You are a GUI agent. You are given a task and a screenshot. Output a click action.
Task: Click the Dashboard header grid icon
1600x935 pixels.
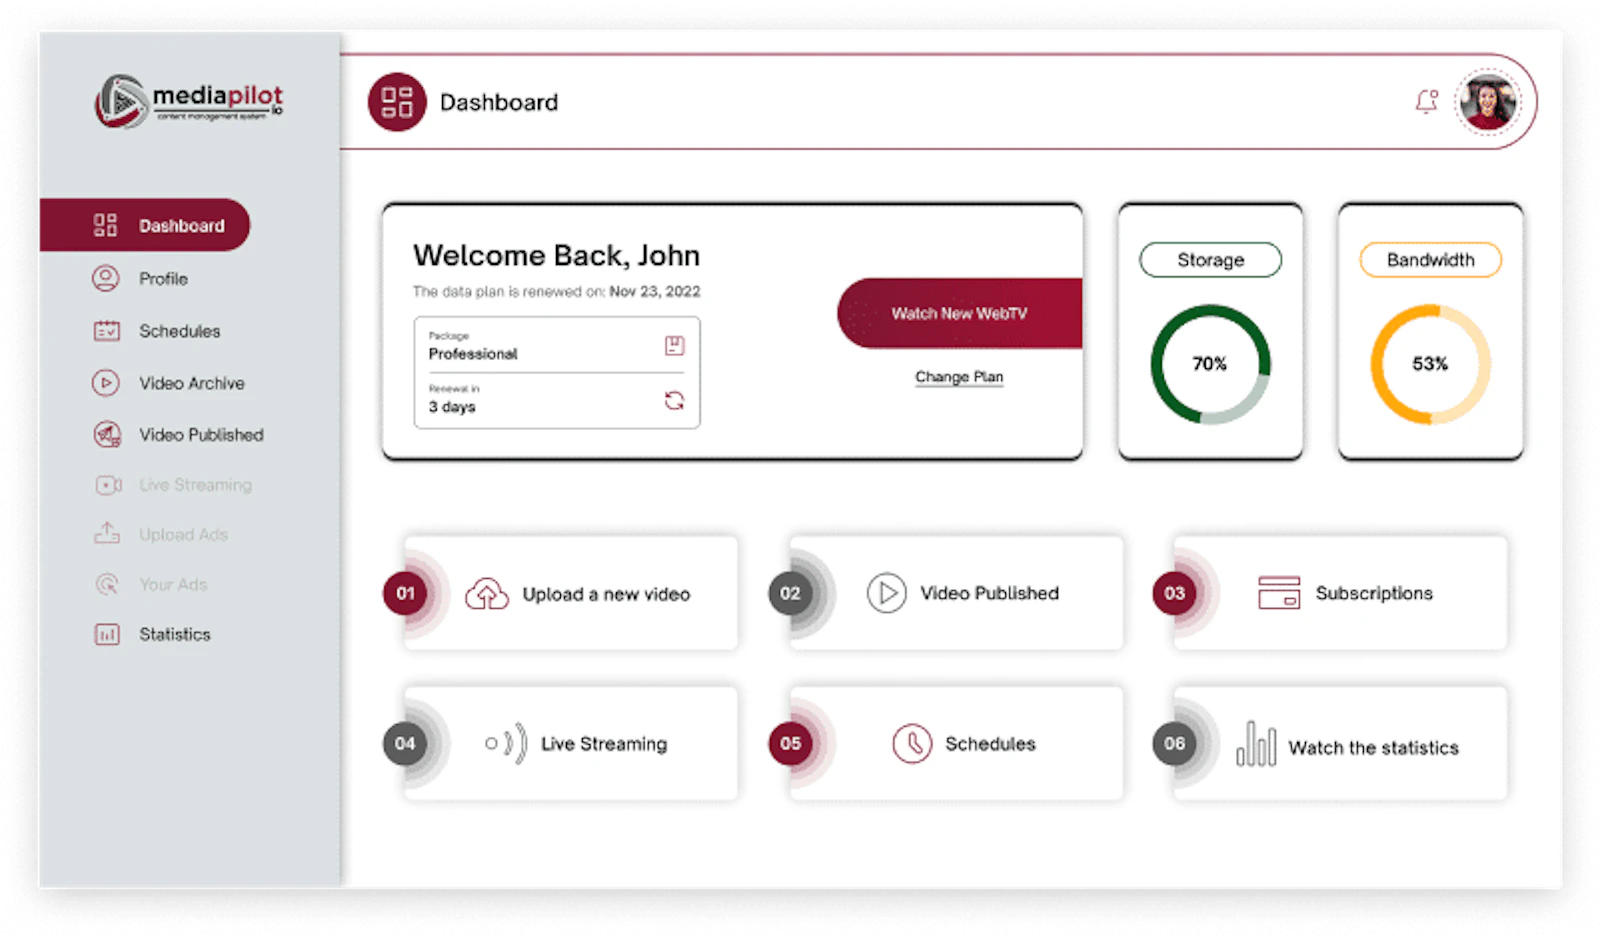(397, 102)
